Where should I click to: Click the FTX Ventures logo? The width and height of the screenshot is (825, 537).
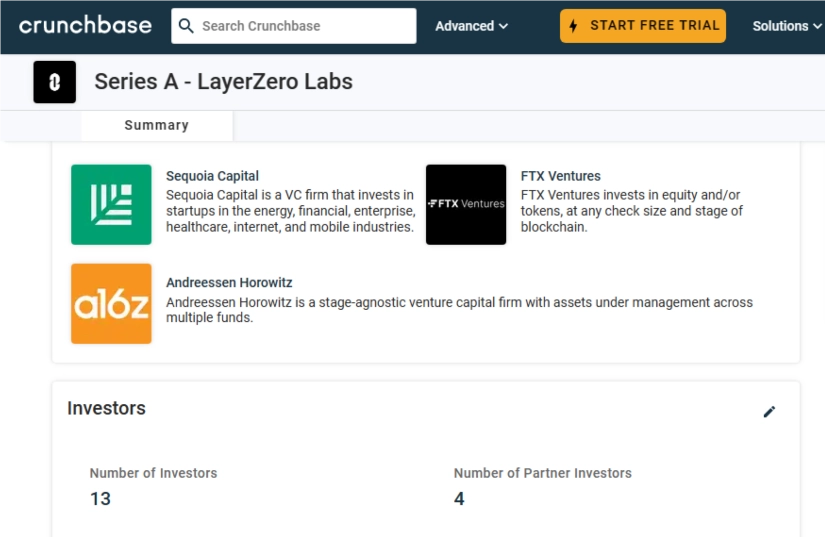[x=466, y=204]
